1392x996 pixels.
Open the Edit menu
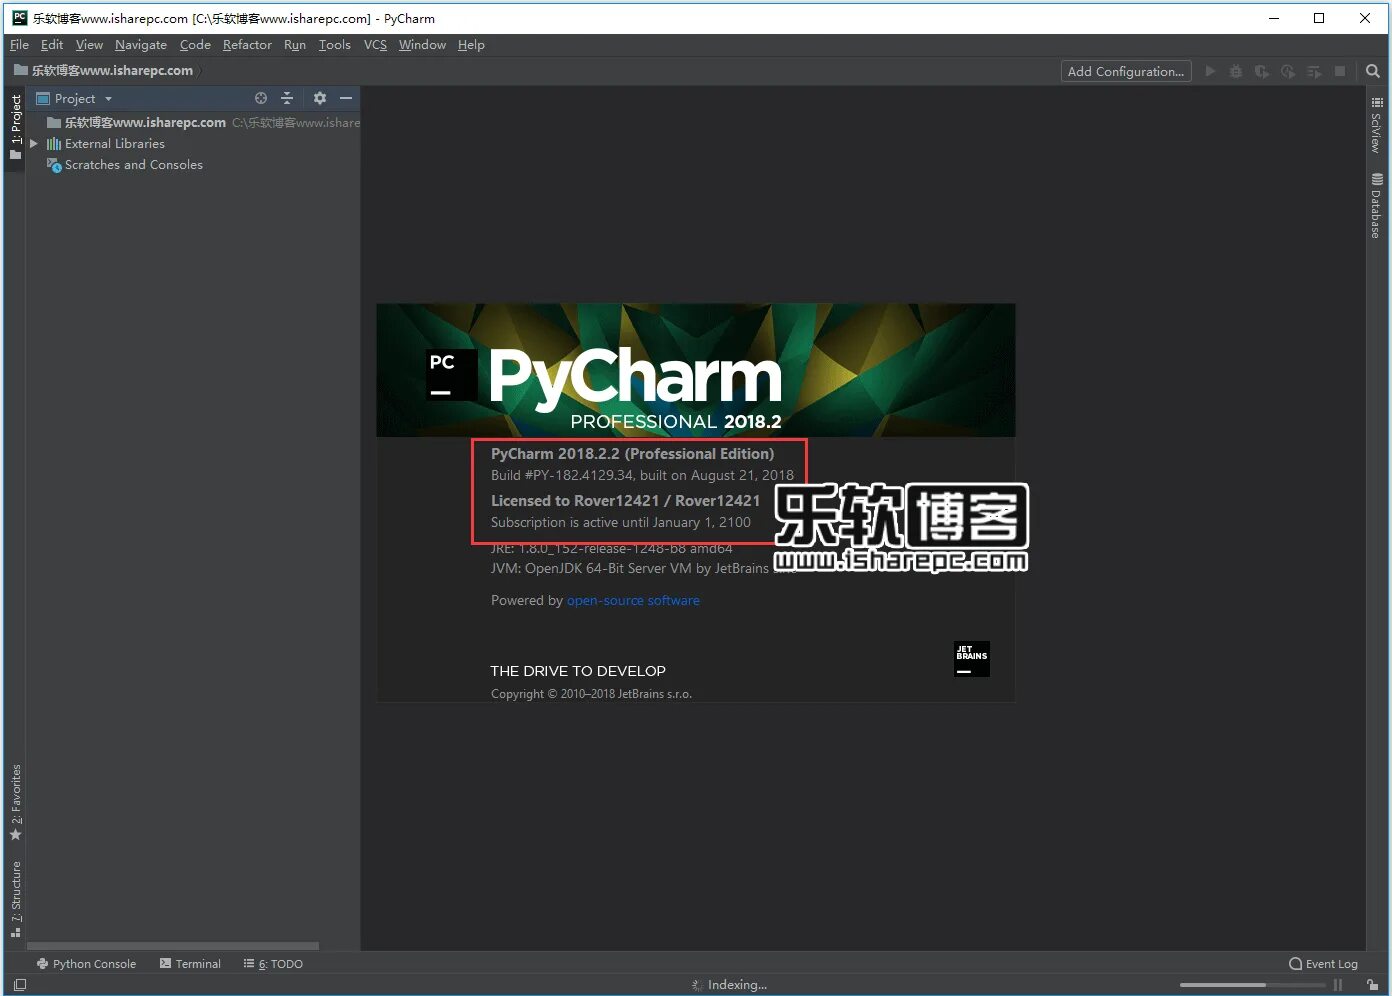[52, 45]
